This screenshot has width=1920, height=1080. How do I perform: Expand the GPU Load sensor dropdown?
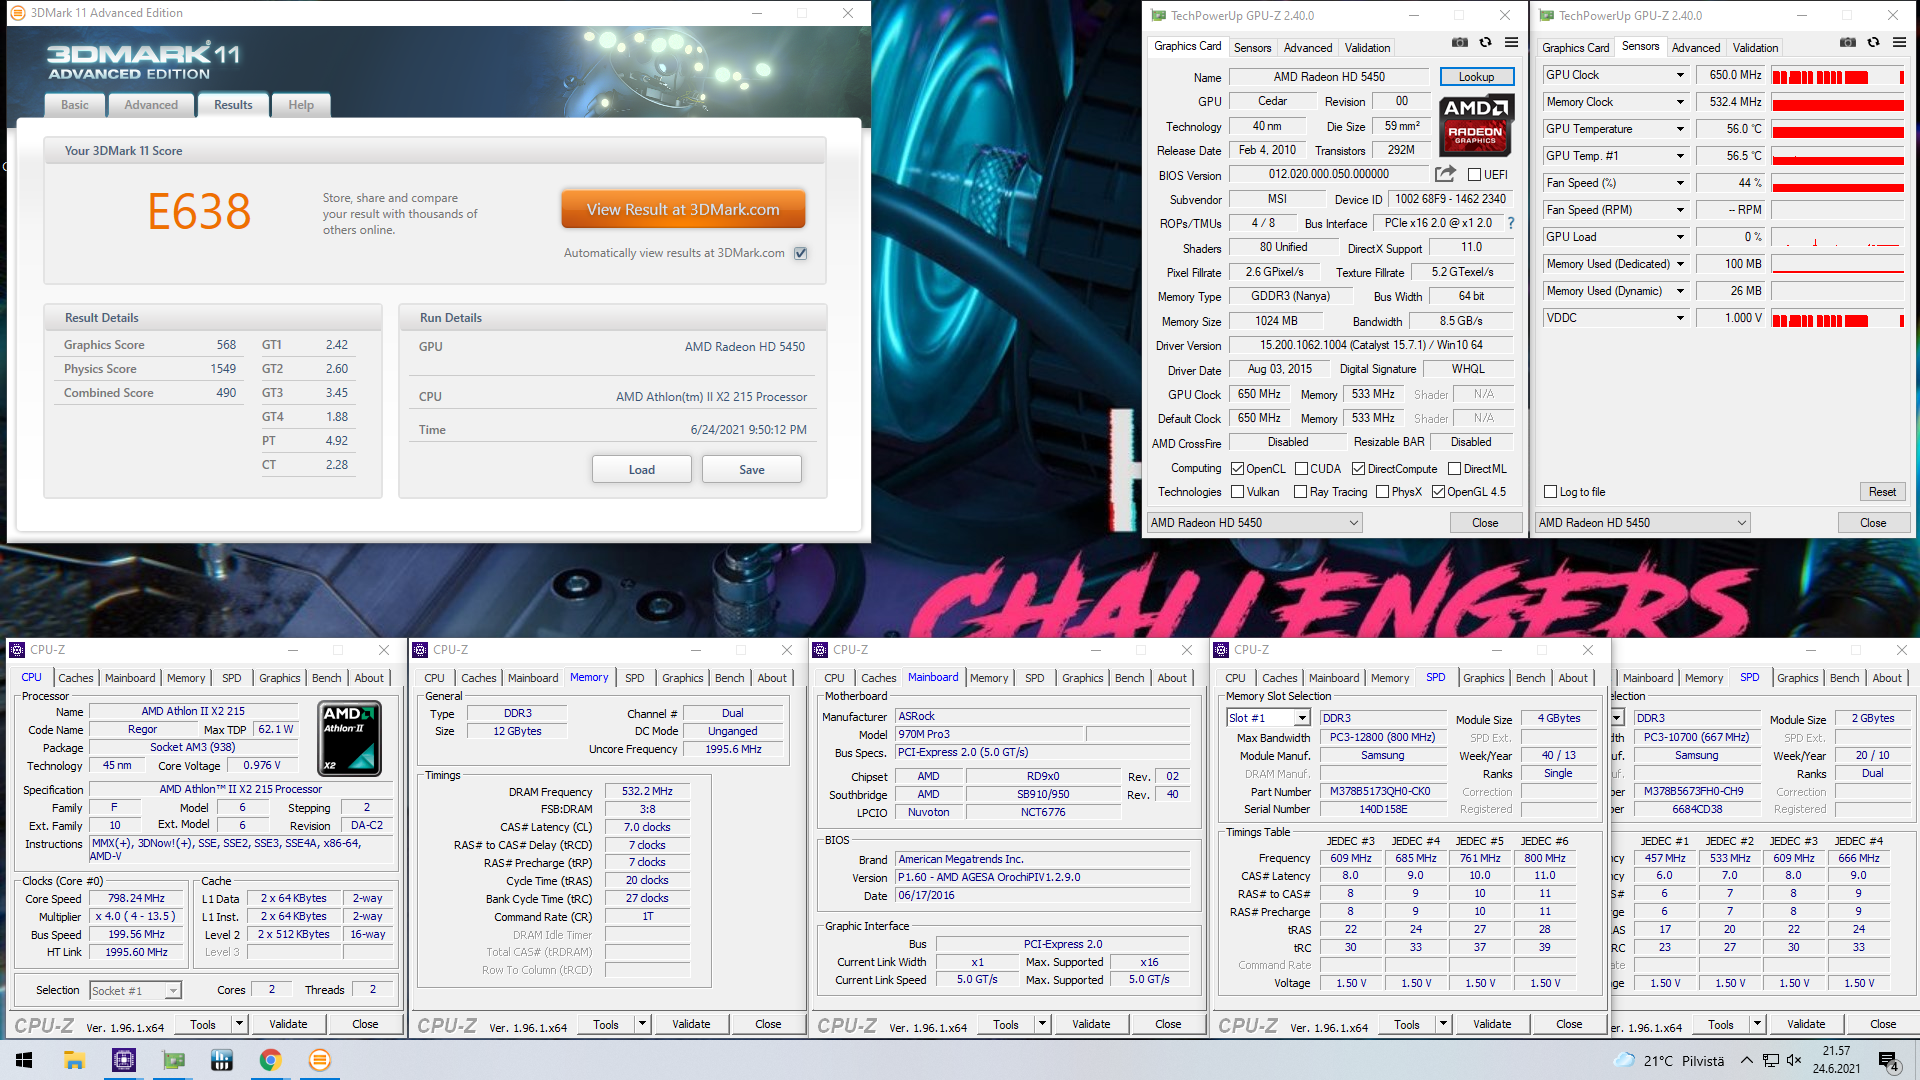[x=1680, y=237]
